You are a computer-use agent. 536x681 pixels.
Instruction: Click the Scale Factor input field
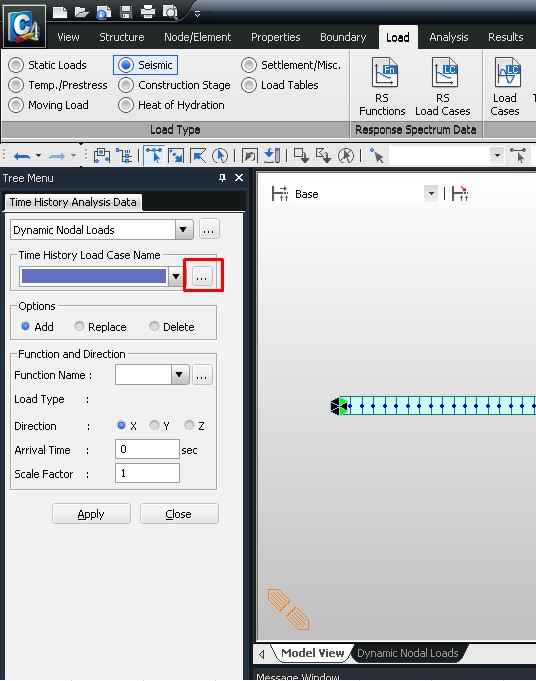(x=147, y=473)
